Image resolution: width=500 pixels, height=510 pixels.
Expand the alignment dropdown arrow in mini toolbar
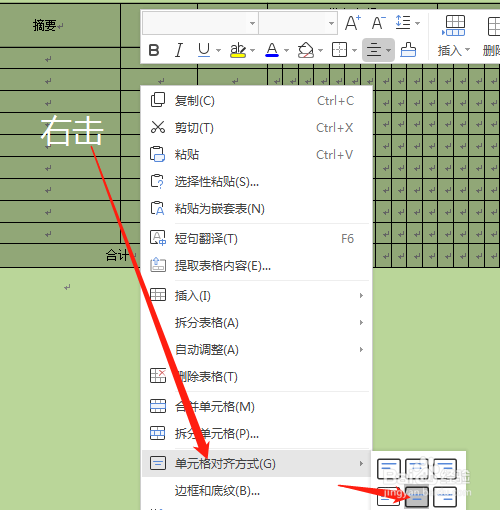point(388,51)
